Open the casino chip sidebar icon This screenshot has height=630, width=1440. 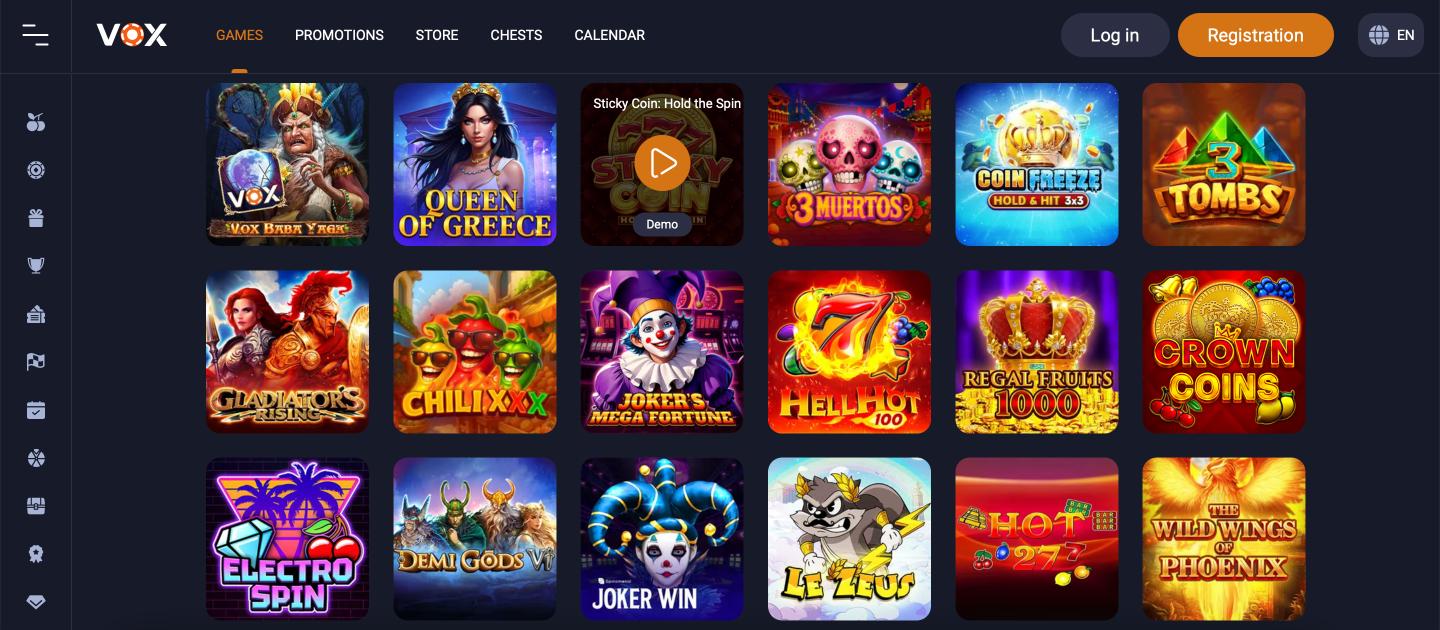(36, 170)
